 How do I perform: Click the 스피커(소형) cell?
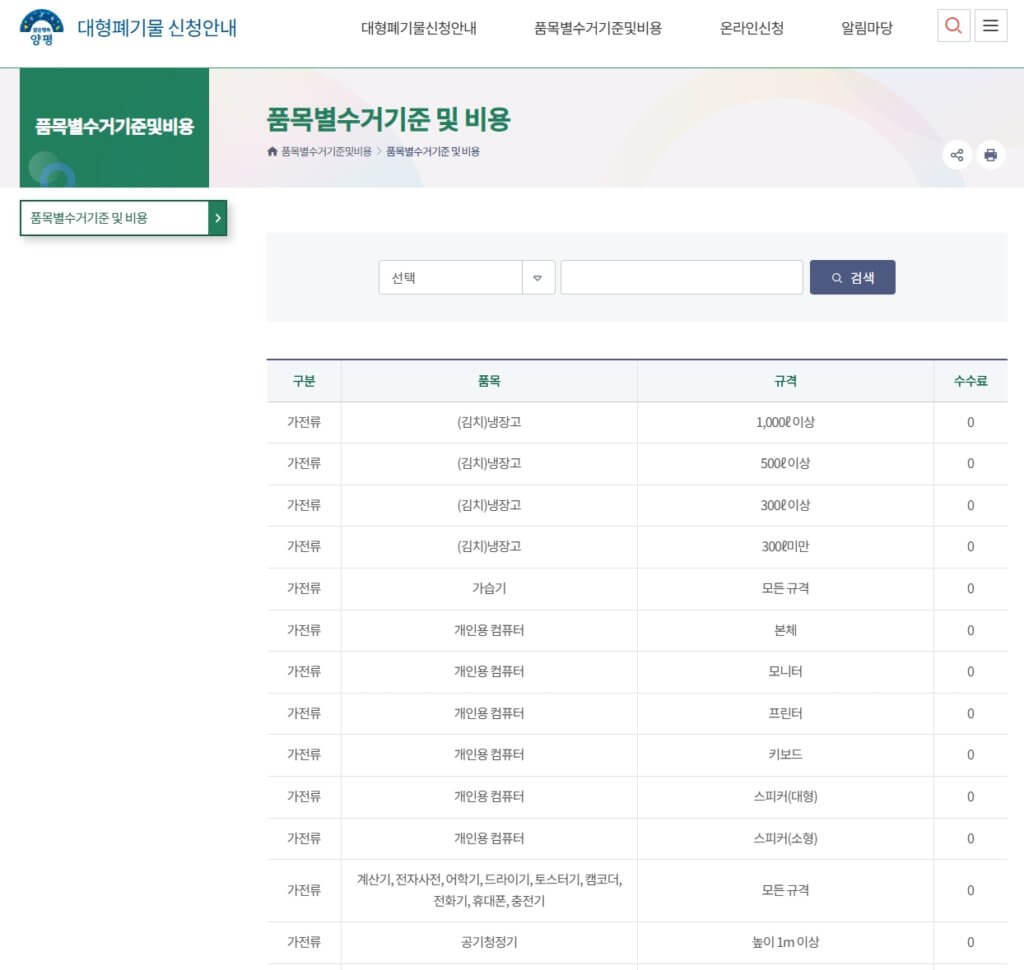pos(785,838)
